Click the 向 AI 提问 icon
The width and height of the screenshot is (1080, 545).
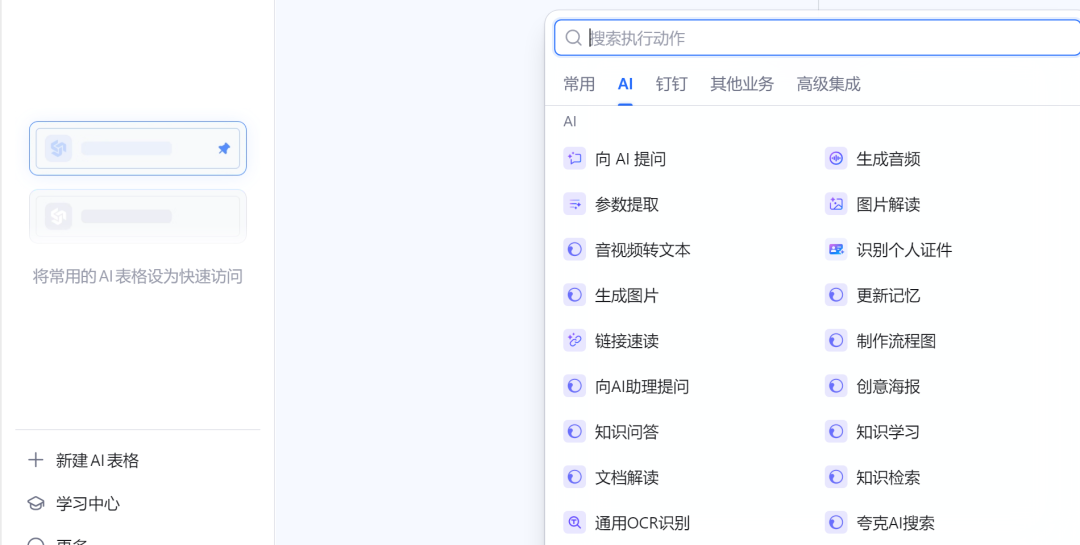[x=574, y=158]
